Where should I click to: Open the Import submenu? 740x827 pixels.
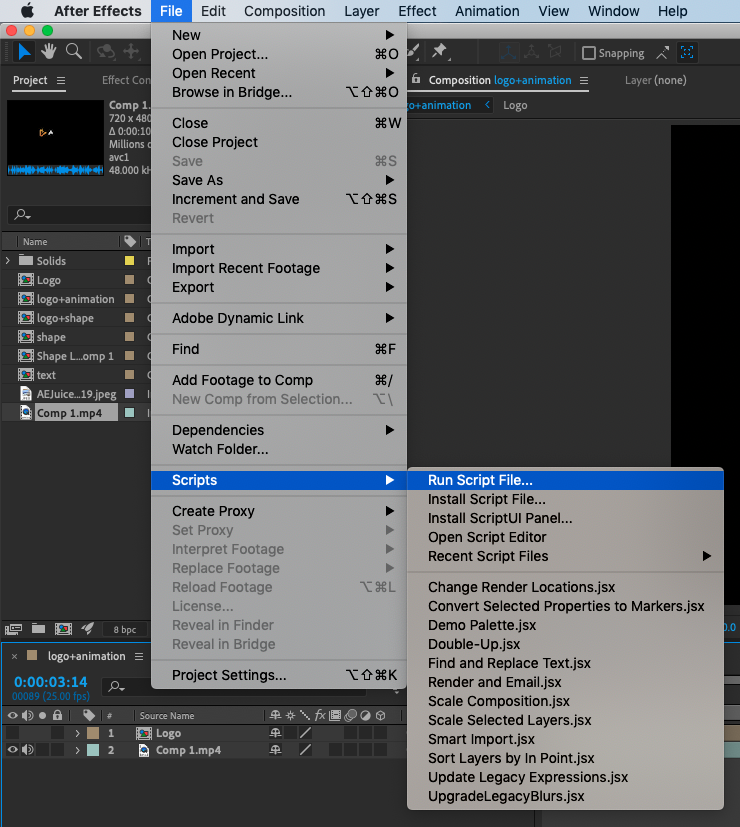click(278, 249)
